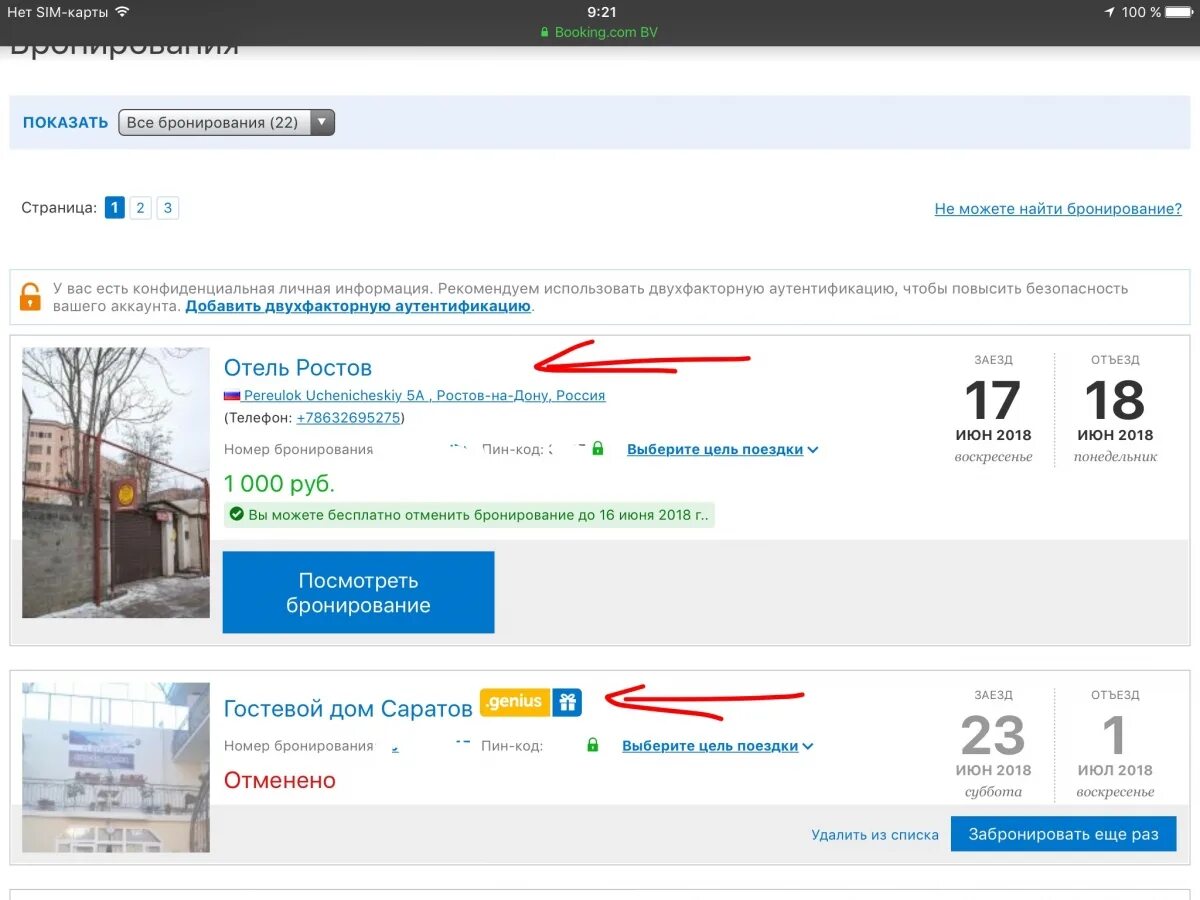Click the free cancellation notice text
Screen dimensions: 1200x900
click(477, 515)
